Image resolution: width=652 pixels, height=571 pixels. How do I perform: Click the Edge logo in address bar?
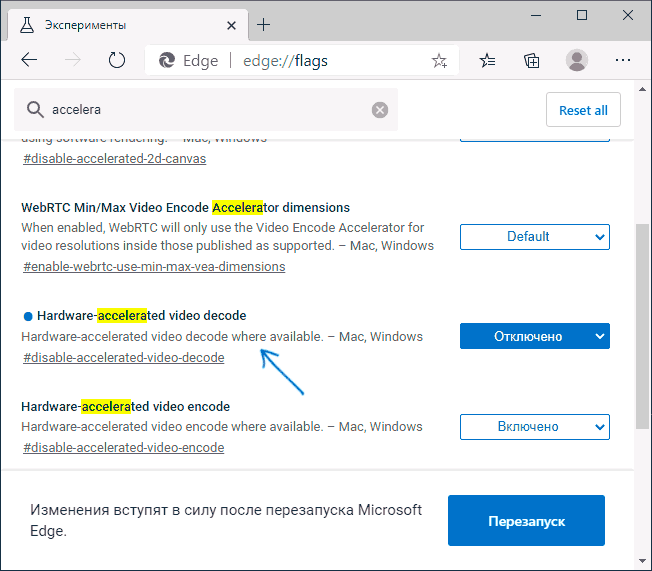click(167, 61)
